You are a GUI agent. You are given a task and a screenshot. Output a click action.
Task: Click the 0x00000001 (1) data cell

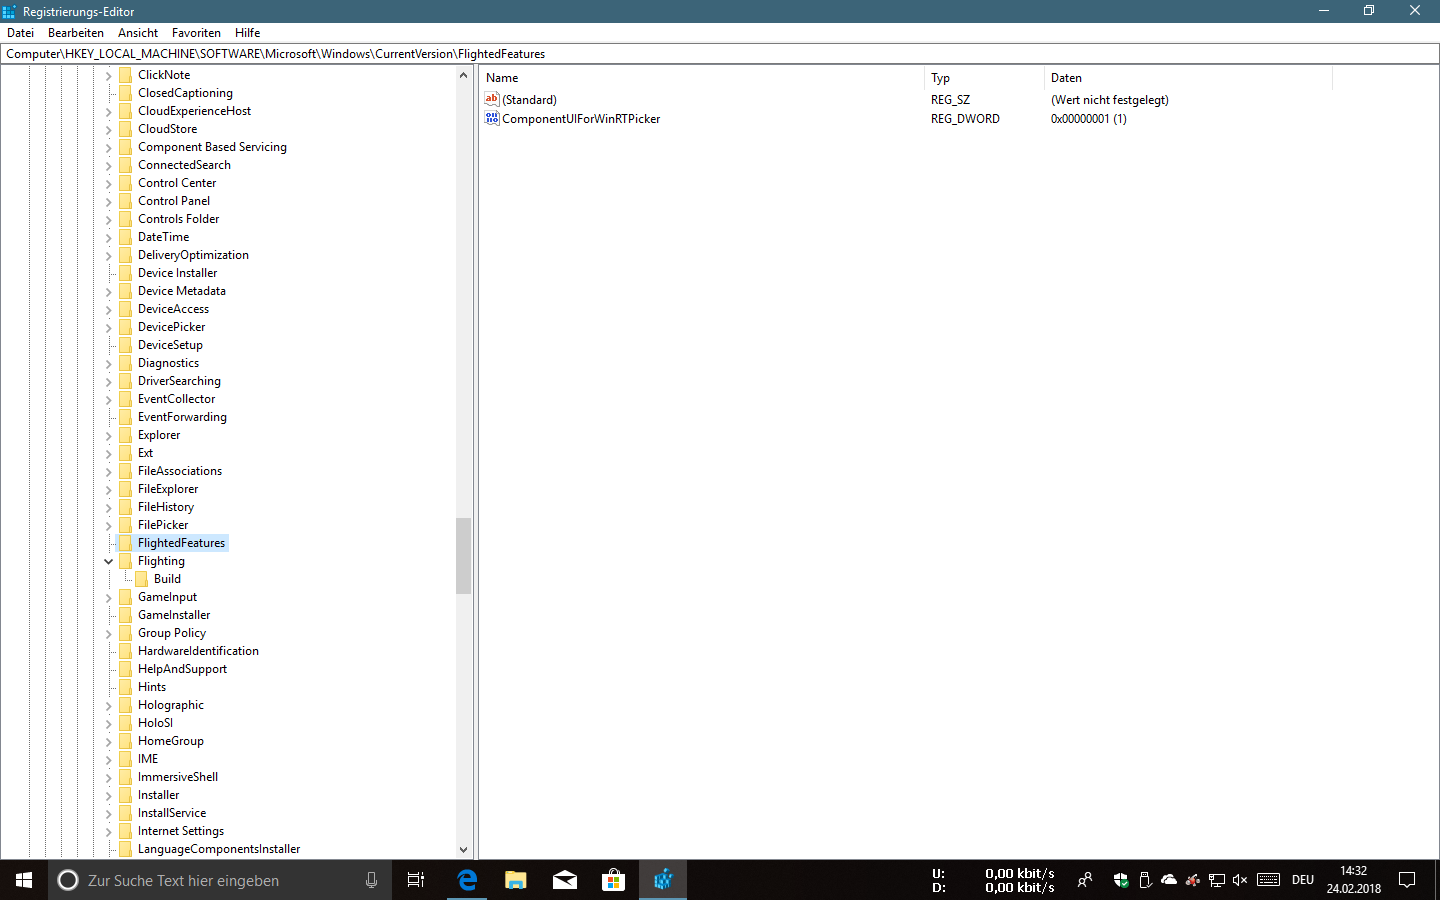click(x=1088, y=119)
